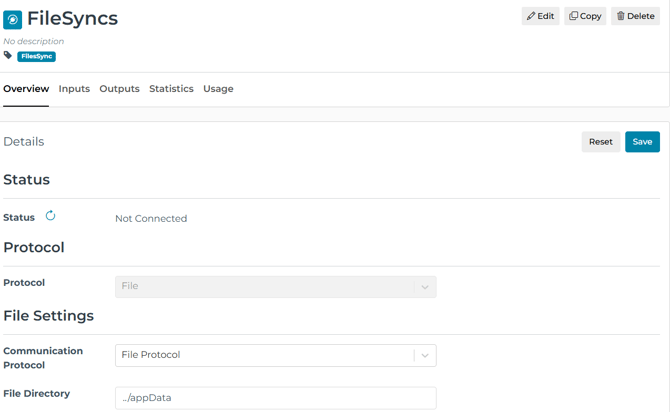
Task: Reset the details form
Action: [x=601, y=142]
